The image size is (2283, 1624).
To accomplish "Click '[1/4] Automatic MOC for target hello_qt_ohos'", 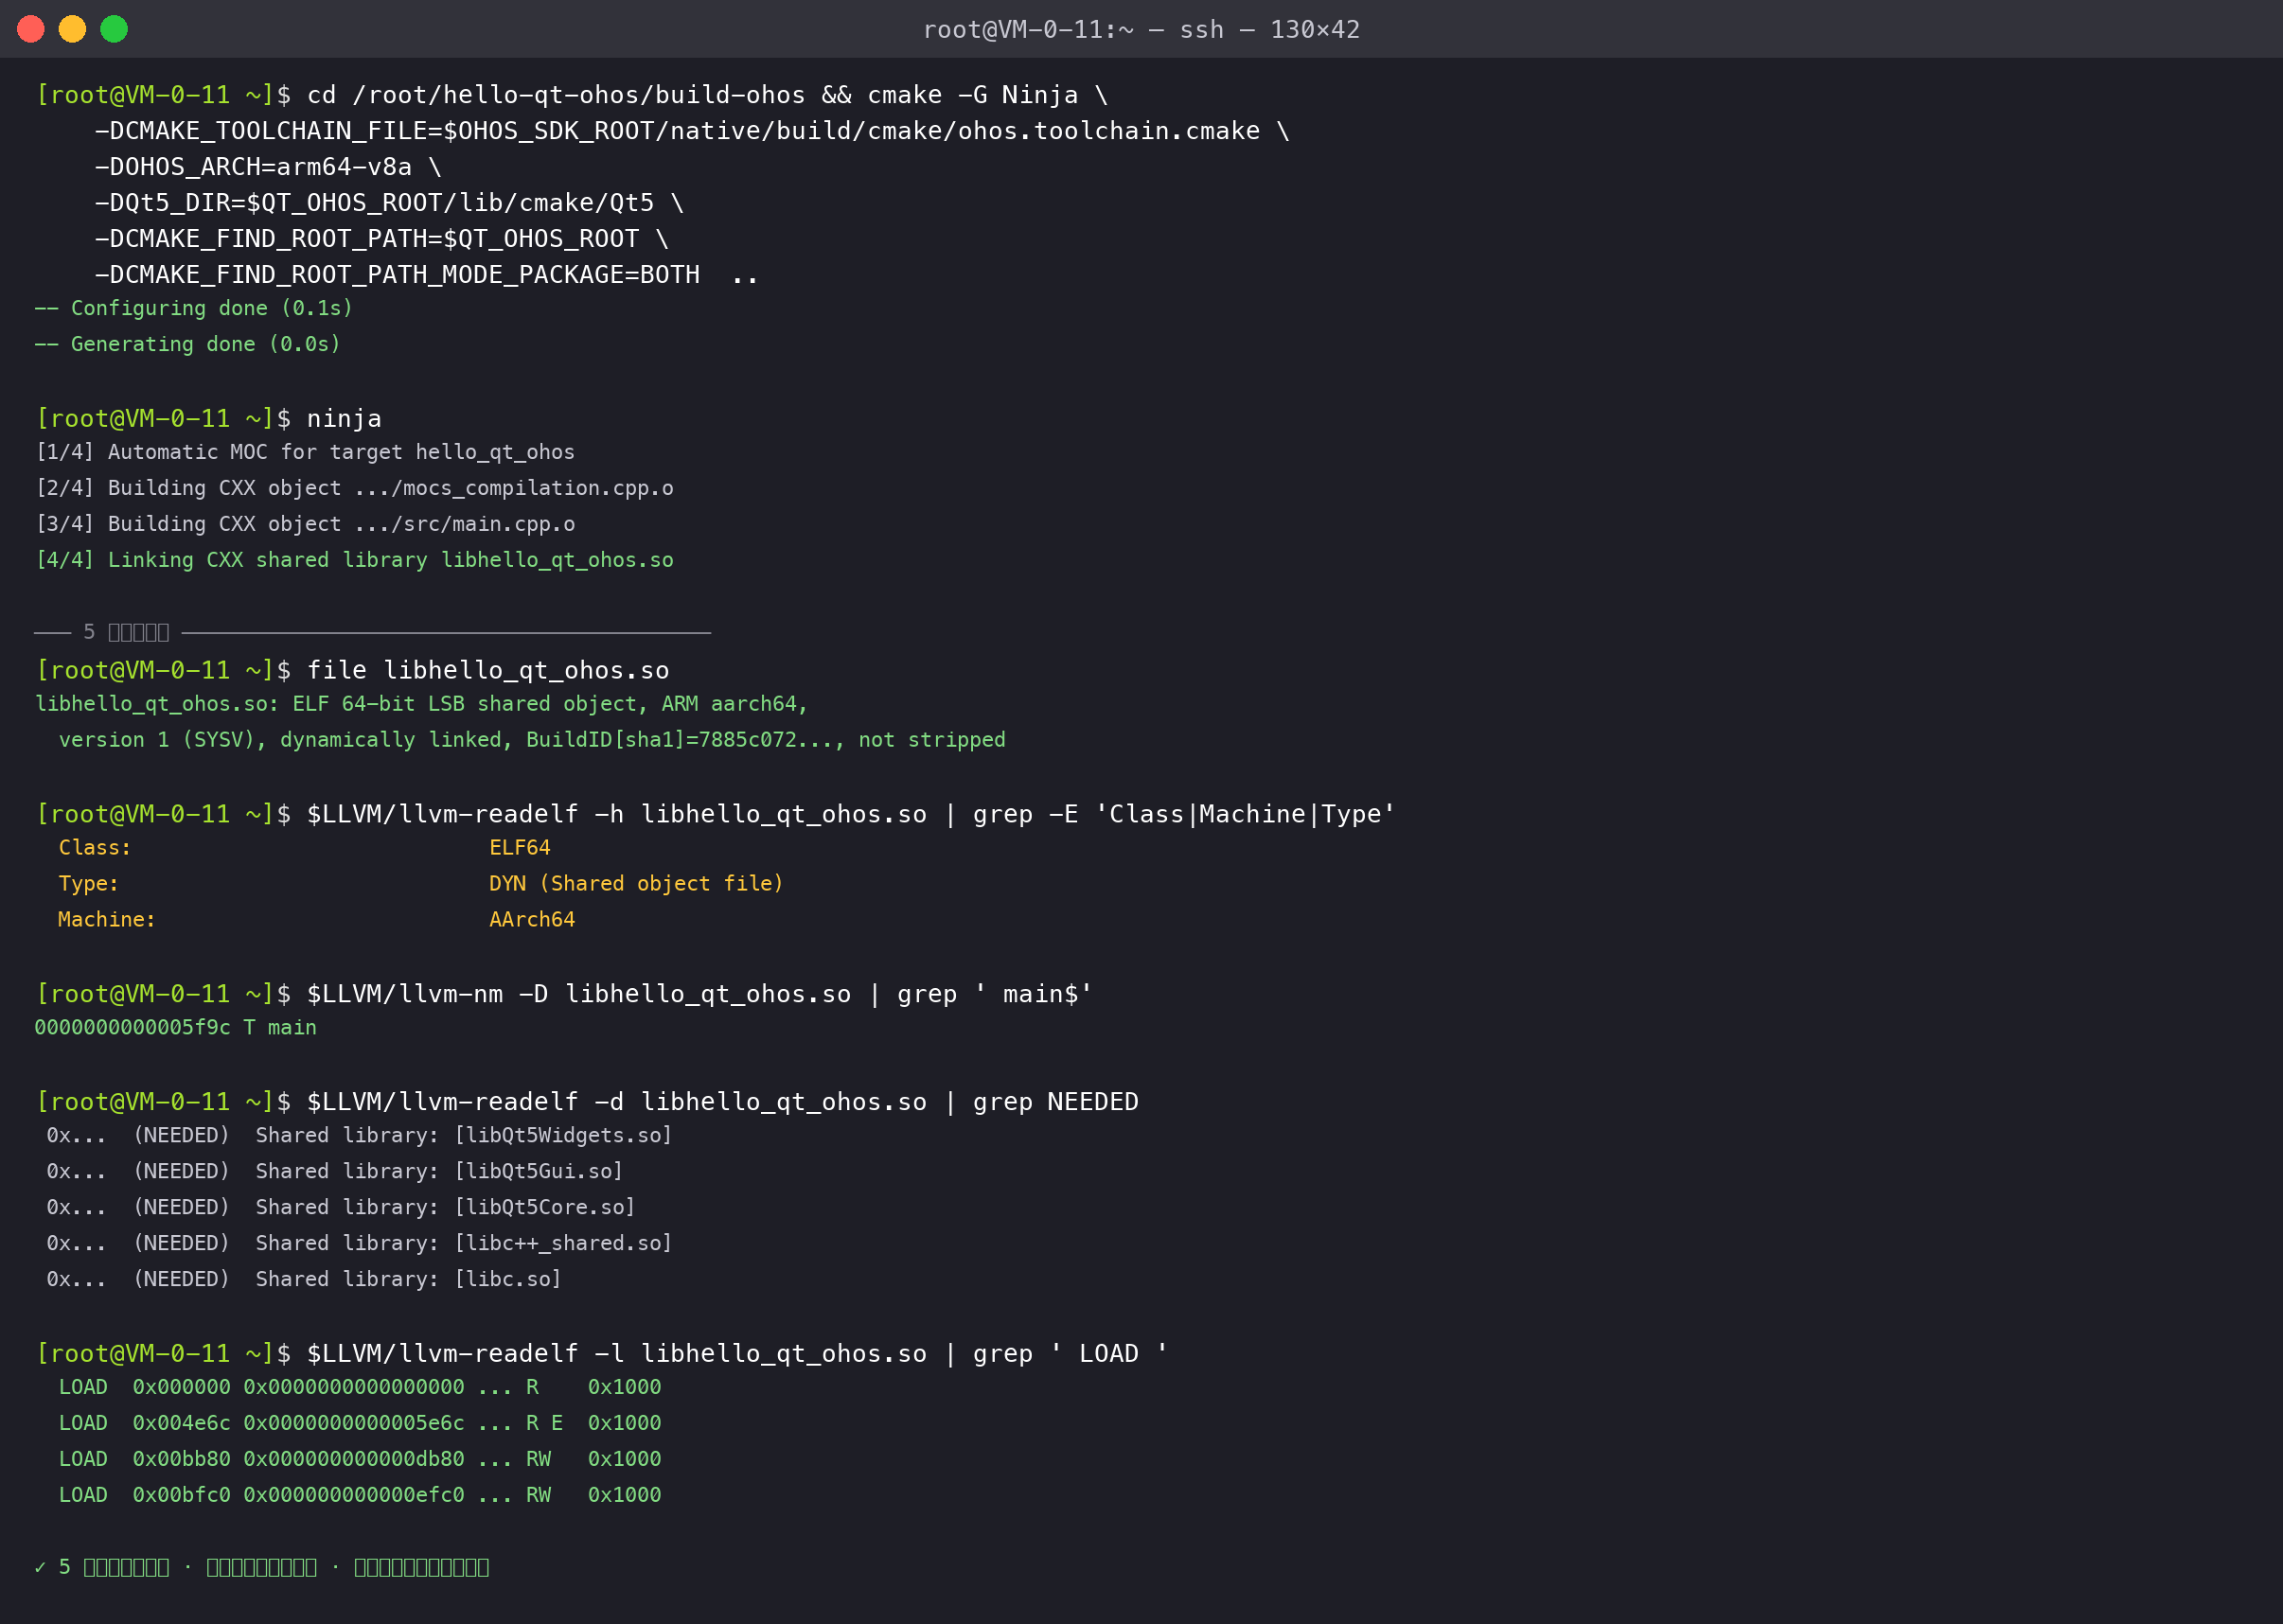I will coord(305,452).
